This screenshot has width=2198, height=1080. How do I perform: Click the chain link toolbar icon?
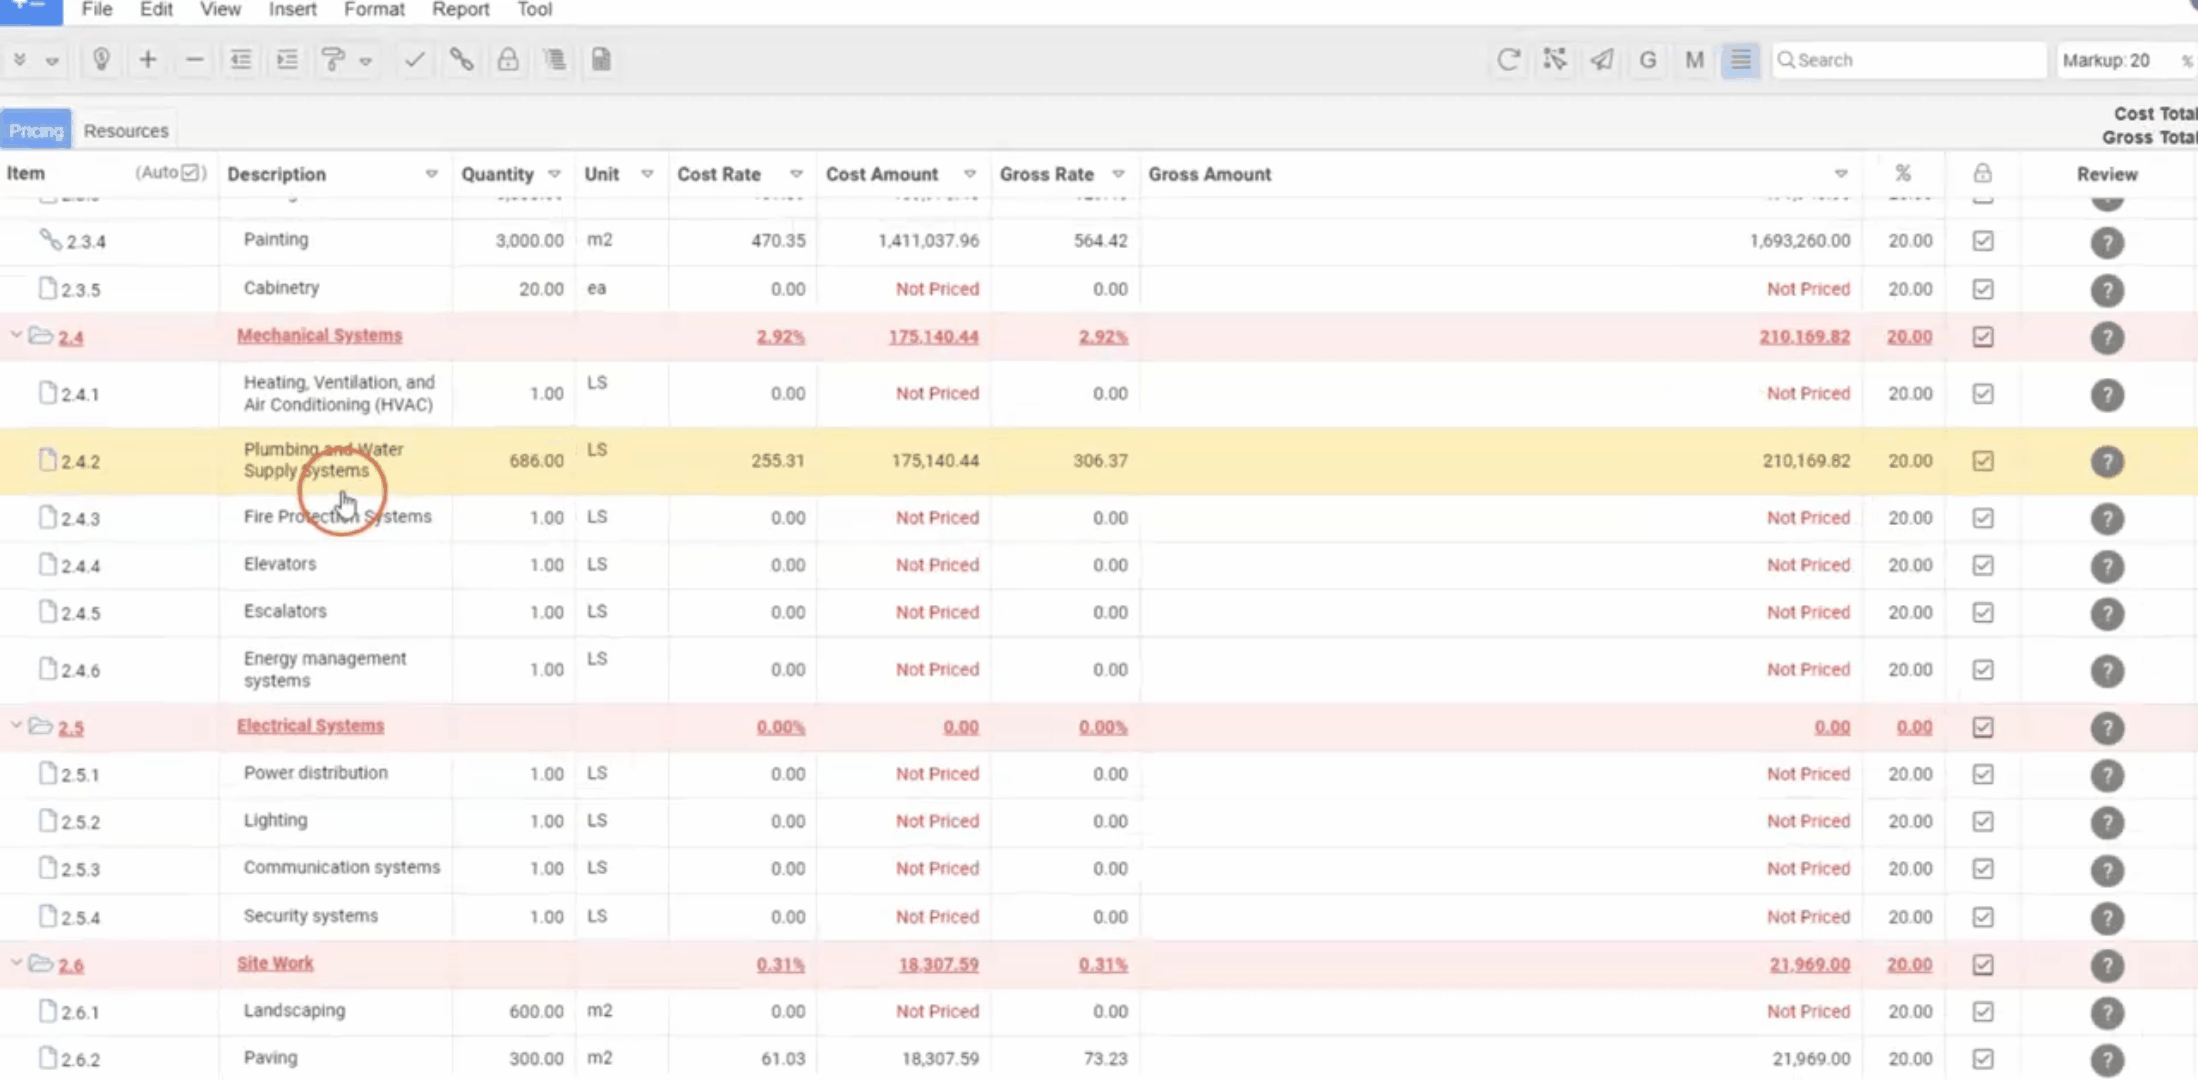[x=461, y=60]
